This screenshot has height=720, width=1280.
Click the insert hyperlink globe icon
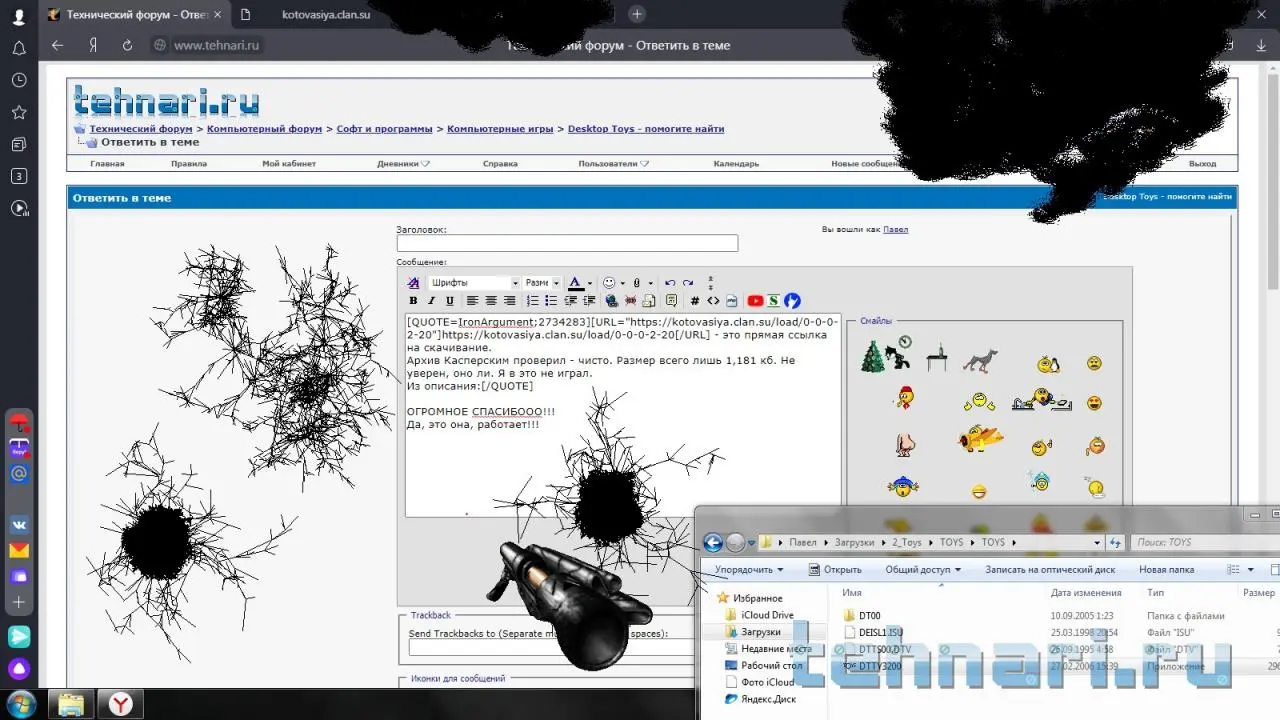click(x=612, y=301)
